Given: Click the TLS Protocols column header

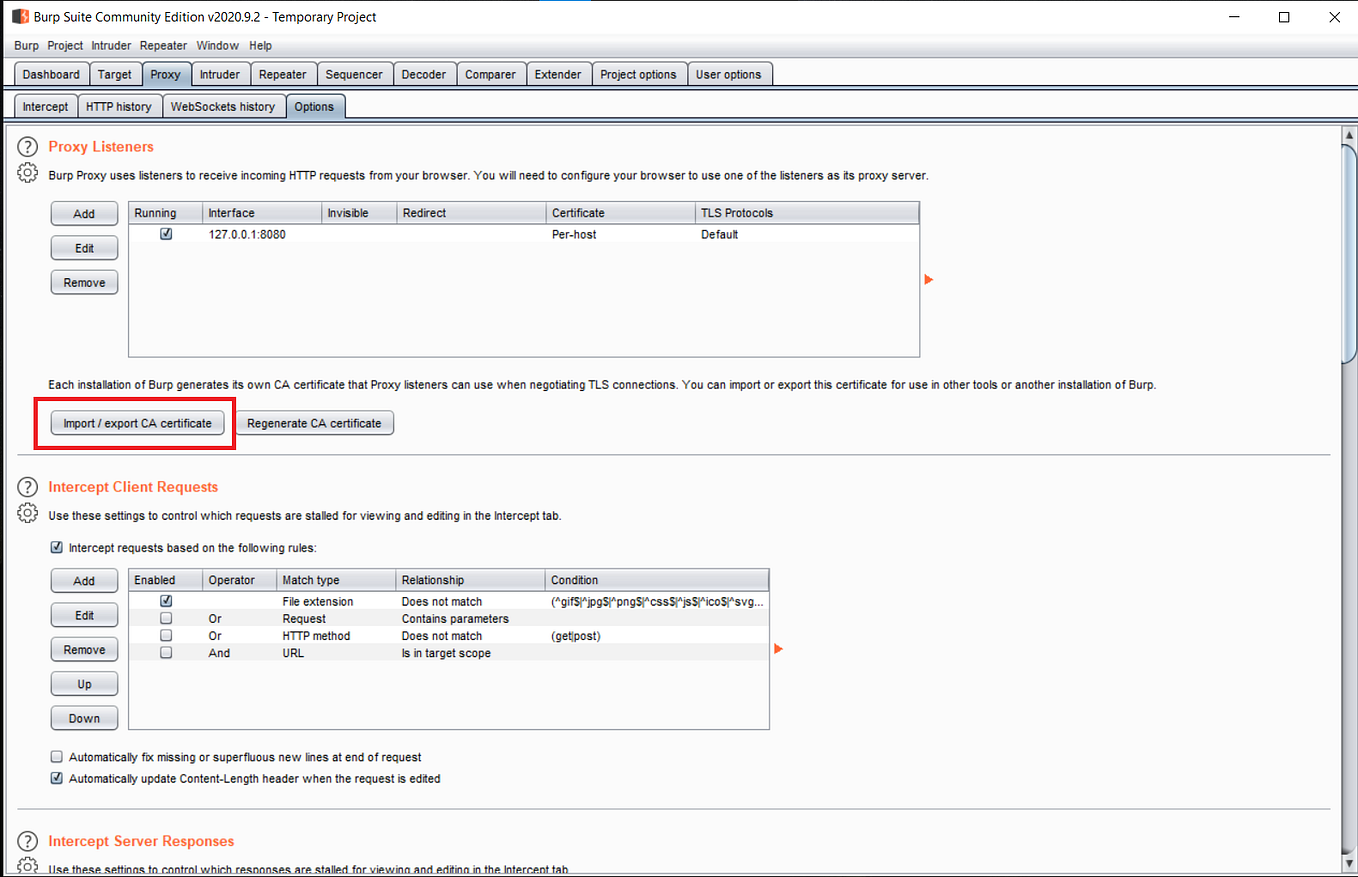Looking at the screenshot, I should pos(806,213).
